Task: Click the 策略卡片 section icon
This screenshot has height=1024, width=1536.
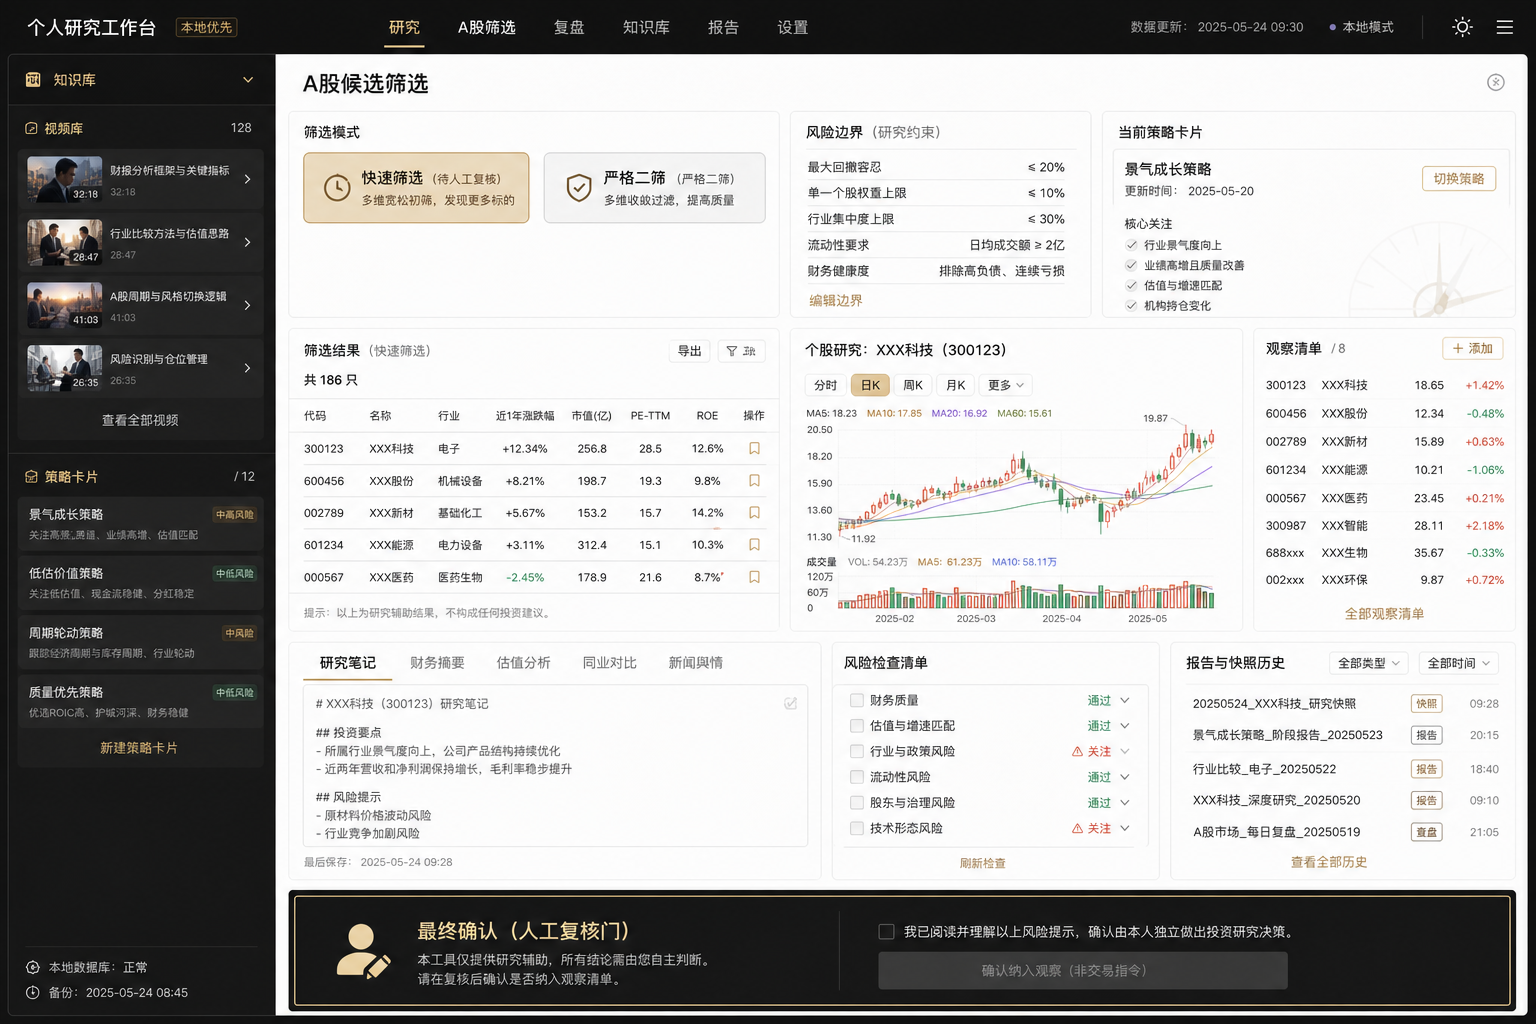Action: [x=31, y=477]
